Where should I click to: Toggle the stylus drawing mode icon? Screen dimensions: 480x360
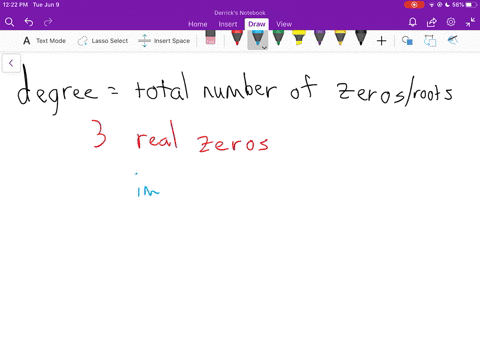(x=452, y=40)
